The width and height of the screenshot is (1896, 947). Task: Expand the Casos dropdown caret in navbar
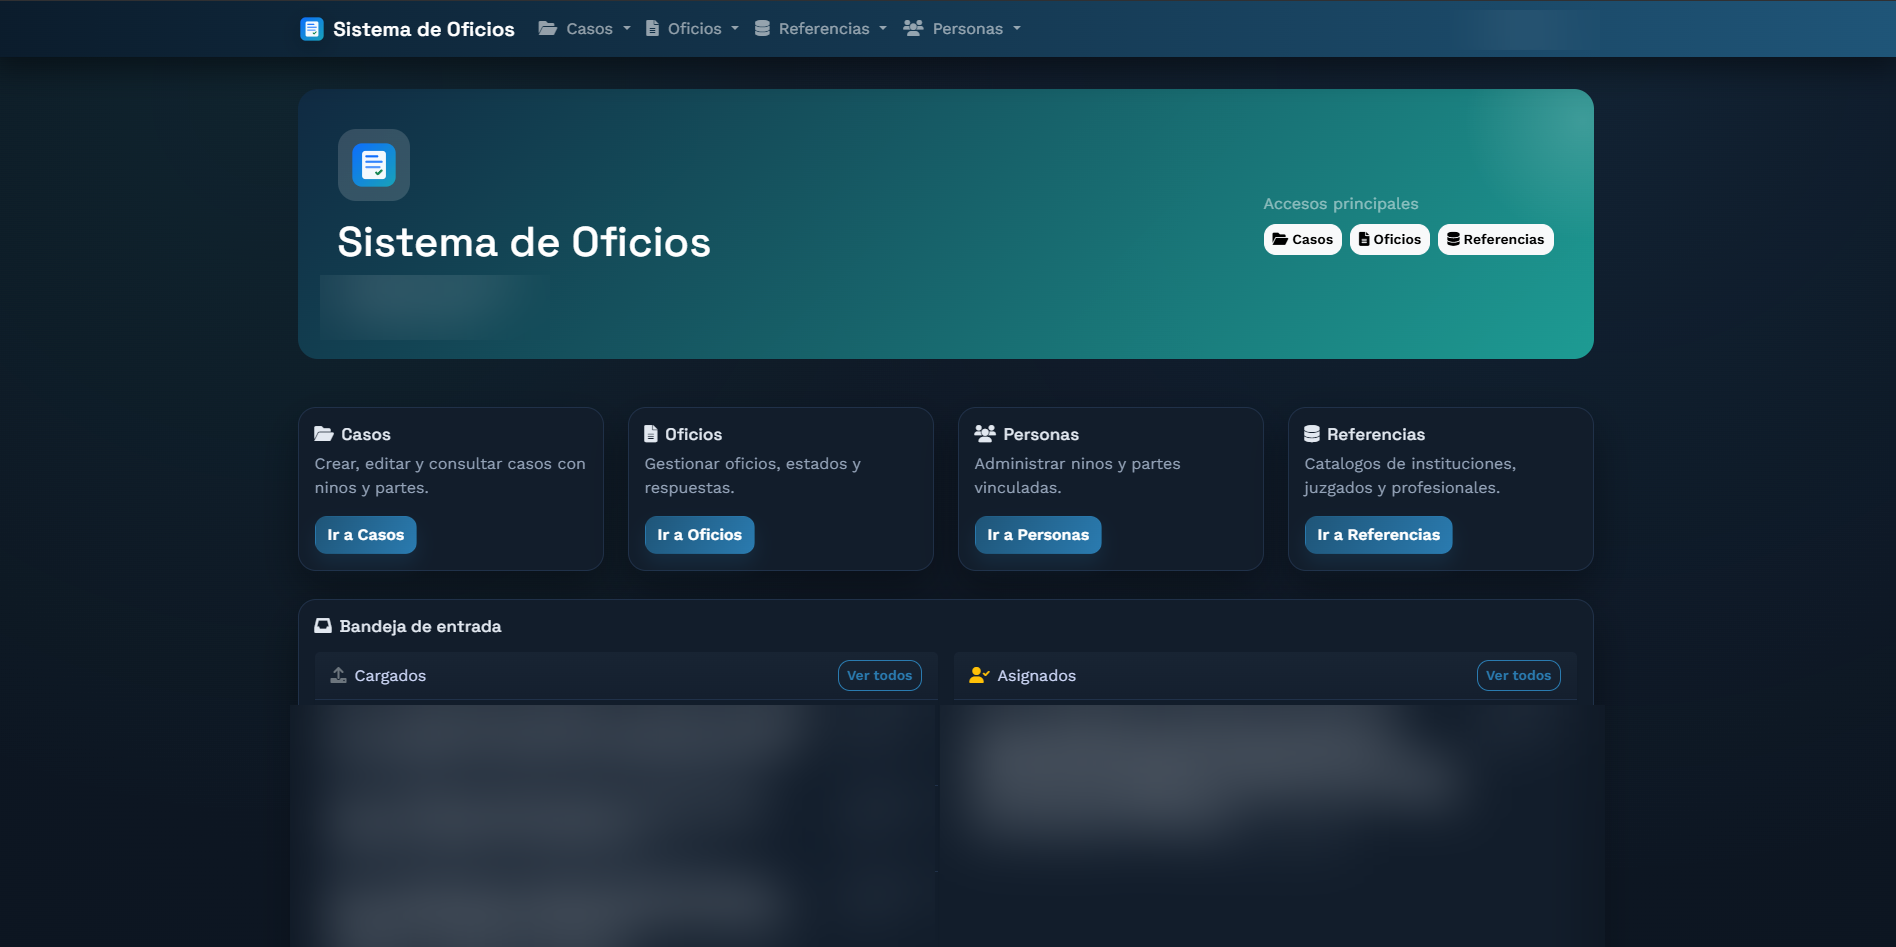(627, 29)
